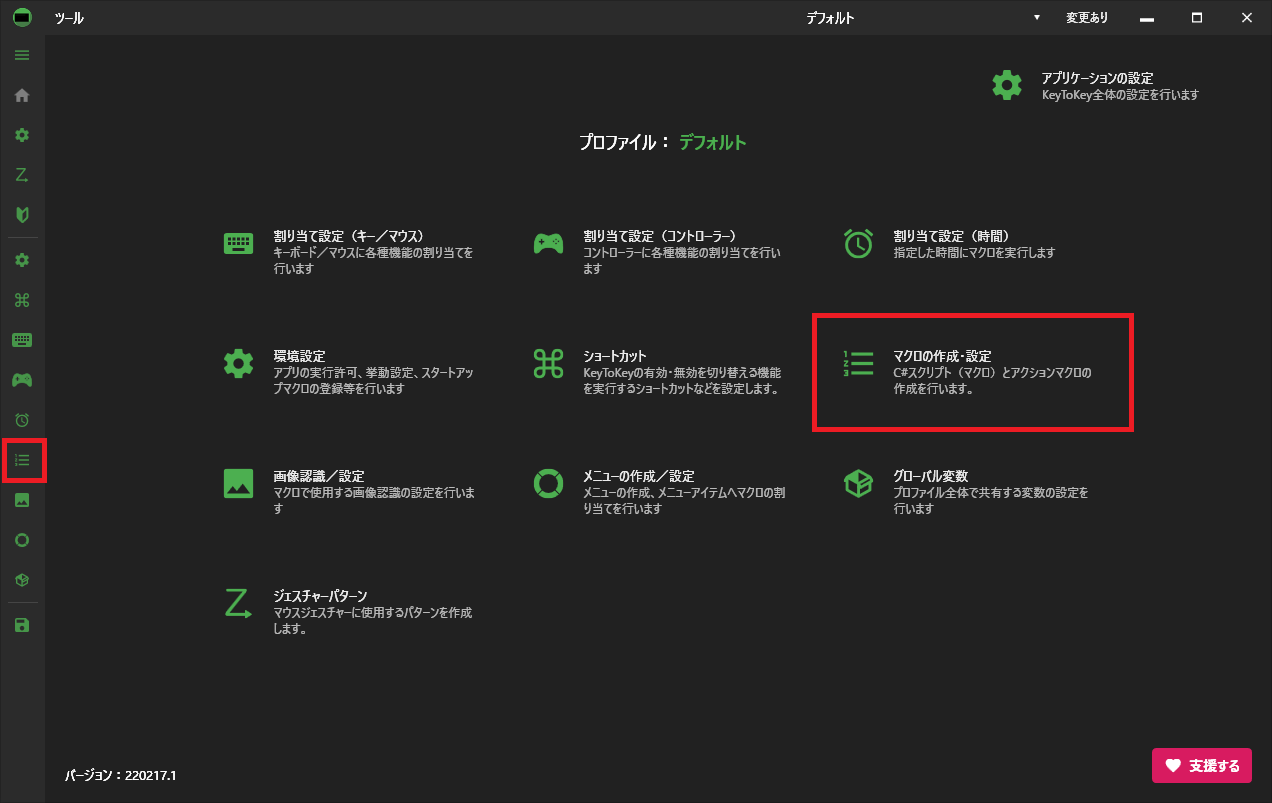Maximize the KeyToKey window
This screenshot has height=803, width=1272.
tap(1197, 18)
